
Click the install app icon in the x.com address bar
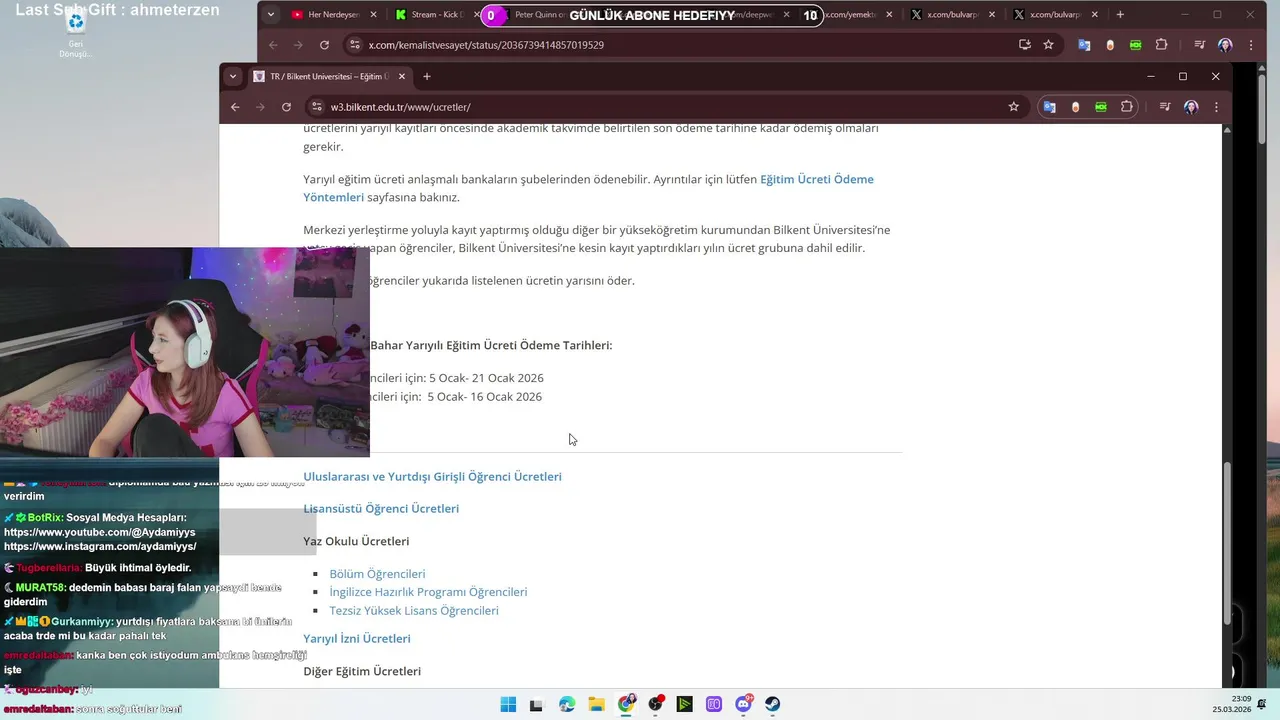click(1024, 45)
